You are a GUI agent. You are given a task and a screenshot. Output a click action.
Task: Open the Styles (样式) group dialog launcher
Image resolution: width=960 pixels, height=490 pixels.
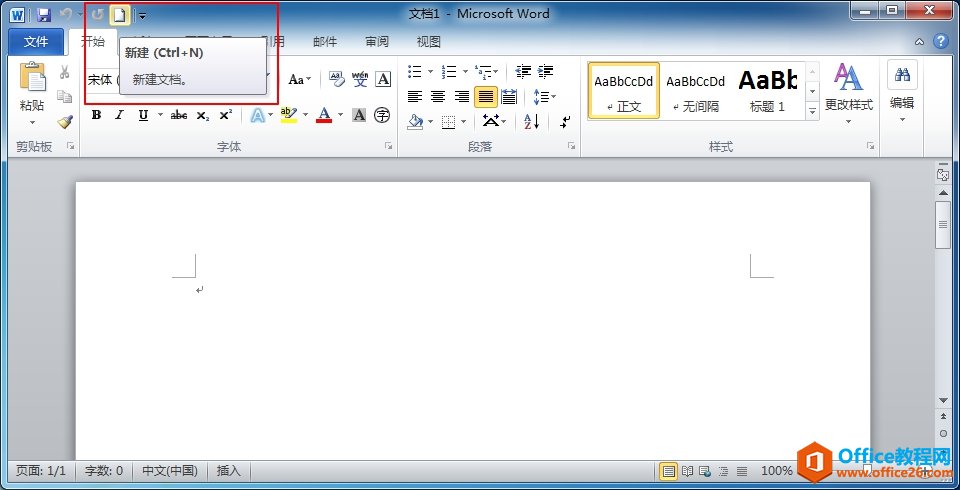click(871, 146)
